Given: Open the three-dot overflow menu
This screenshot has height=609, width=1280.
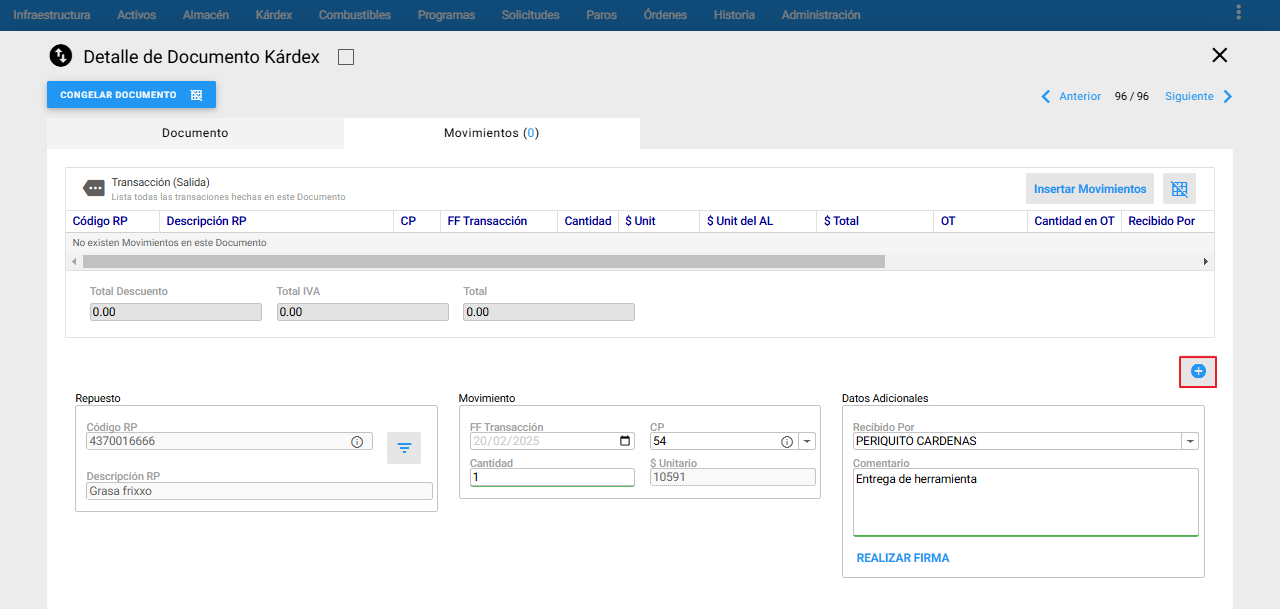Looking at the screenshot, I should point(1239,13).
